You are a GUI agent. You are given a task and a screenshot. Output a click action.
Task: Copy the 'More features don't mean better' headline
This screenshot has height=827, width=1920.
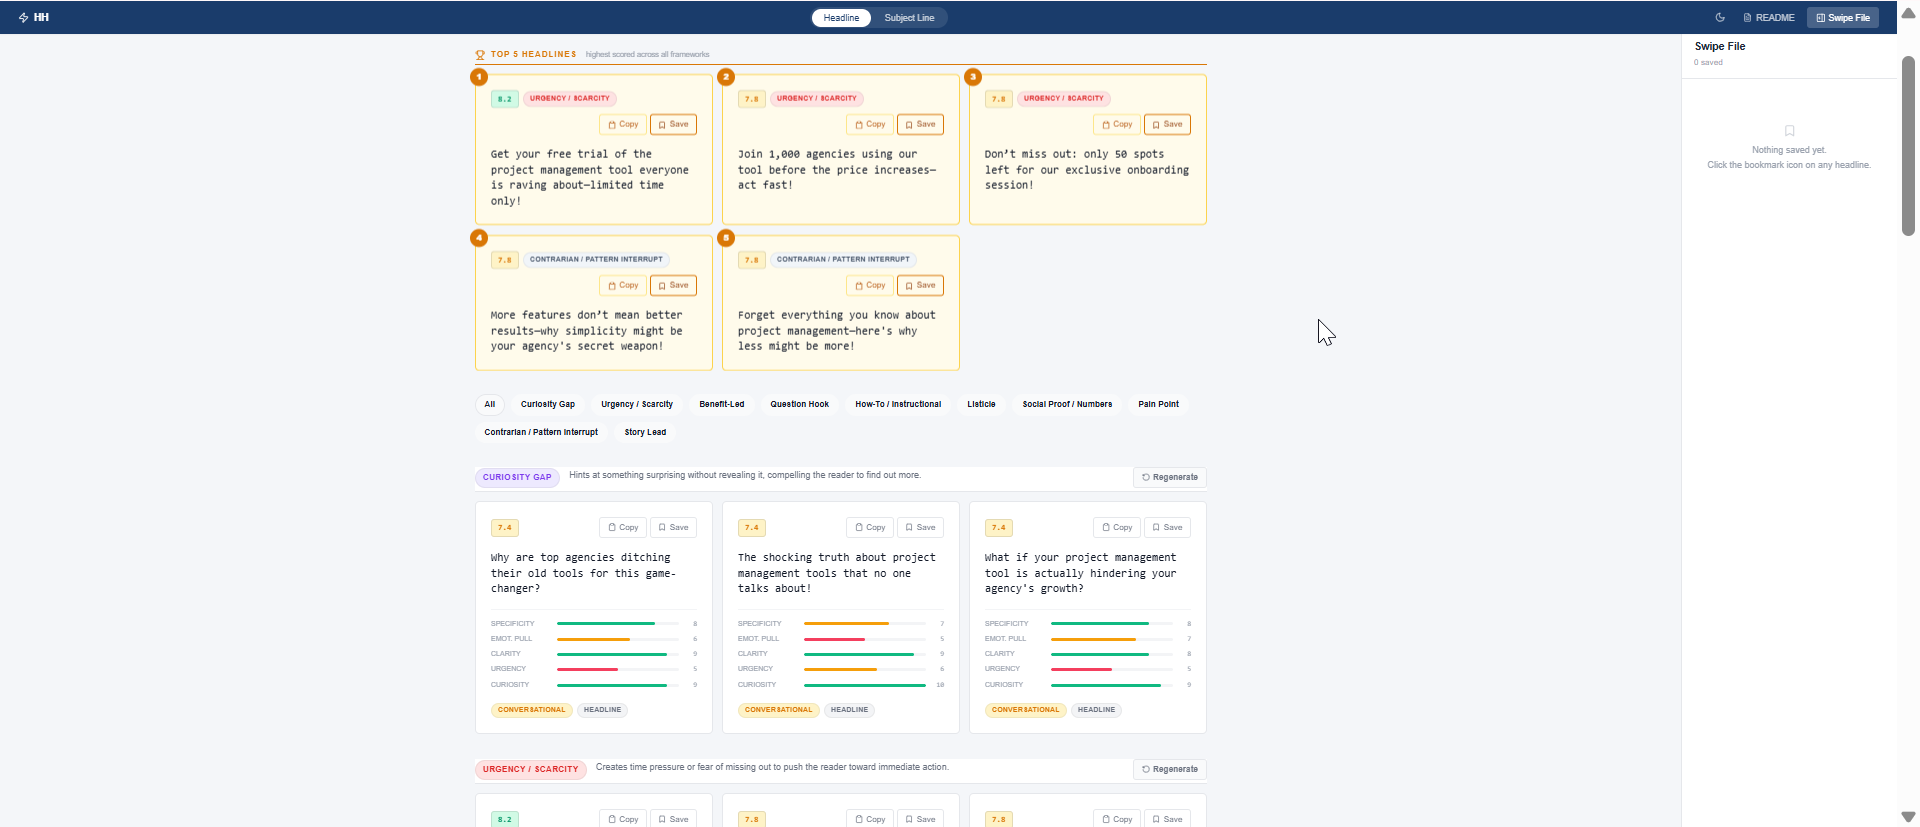(623, 286)
